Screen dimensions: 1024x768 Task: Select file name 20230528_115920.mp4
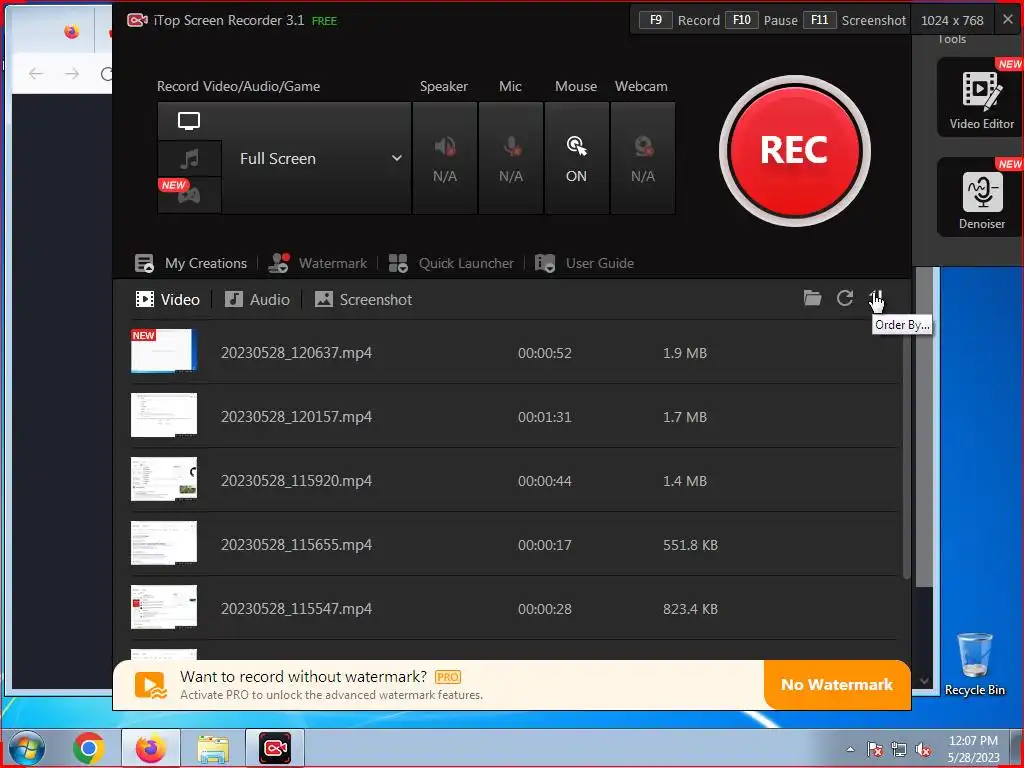[296, 481]
